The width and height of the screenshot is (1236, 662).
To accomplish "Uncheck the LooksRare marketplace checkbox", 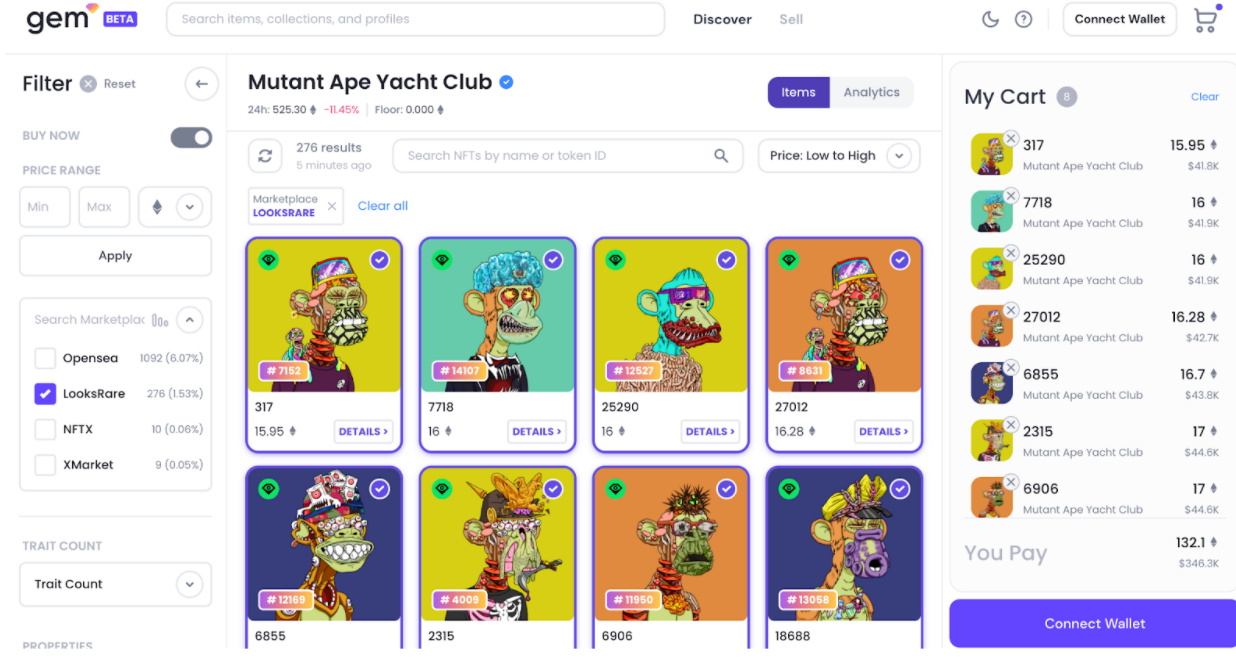I will (x=45, y=394).
